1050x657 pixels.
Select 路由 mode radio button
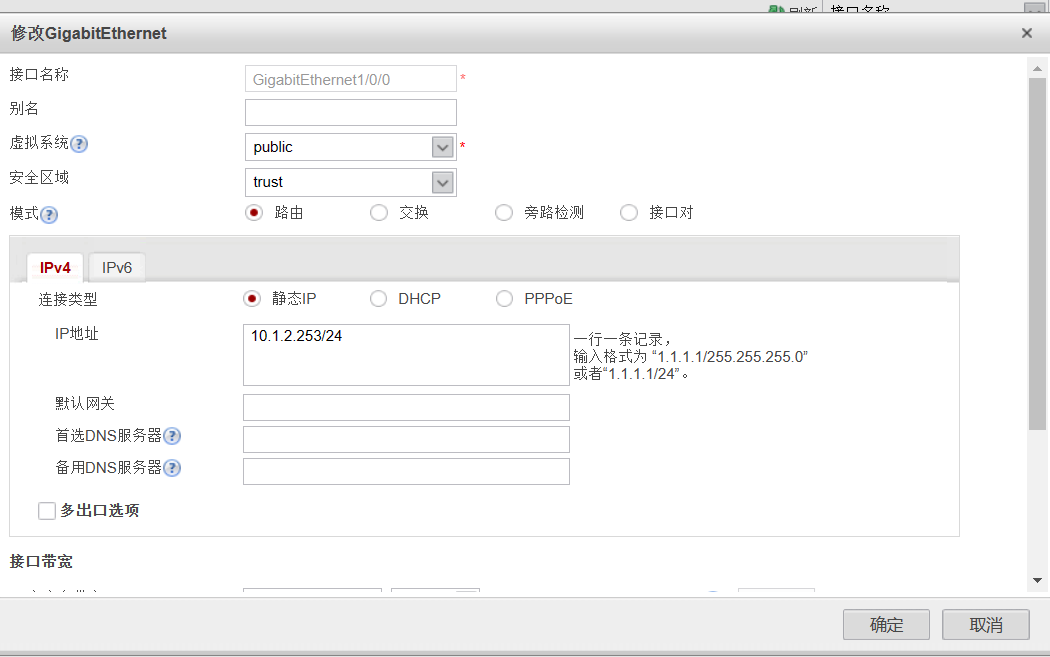click(x=254, y=213)
